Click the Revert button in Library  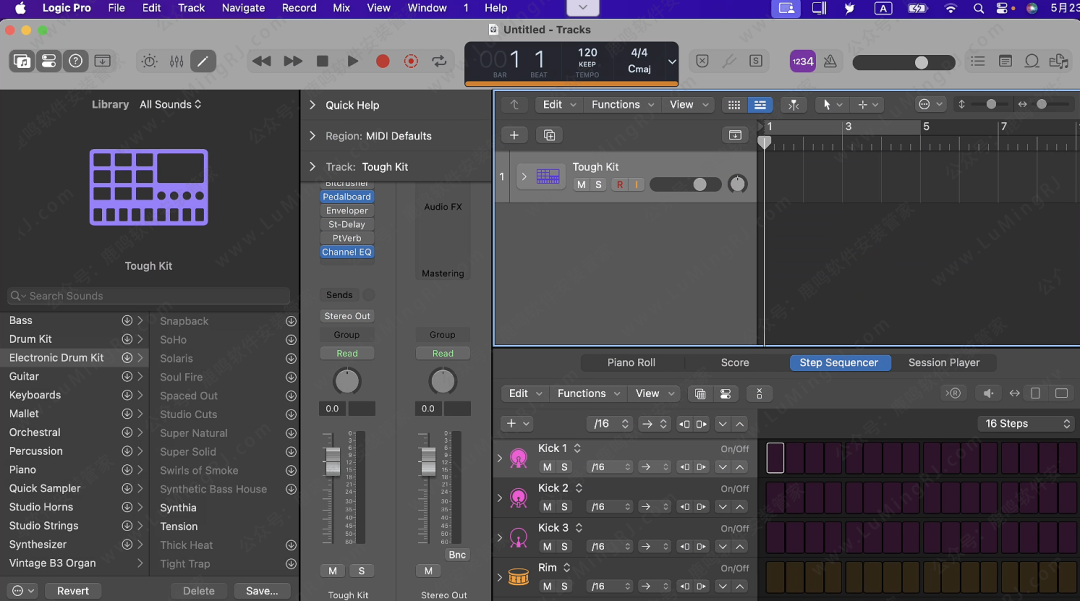click(x=72, y=591)
